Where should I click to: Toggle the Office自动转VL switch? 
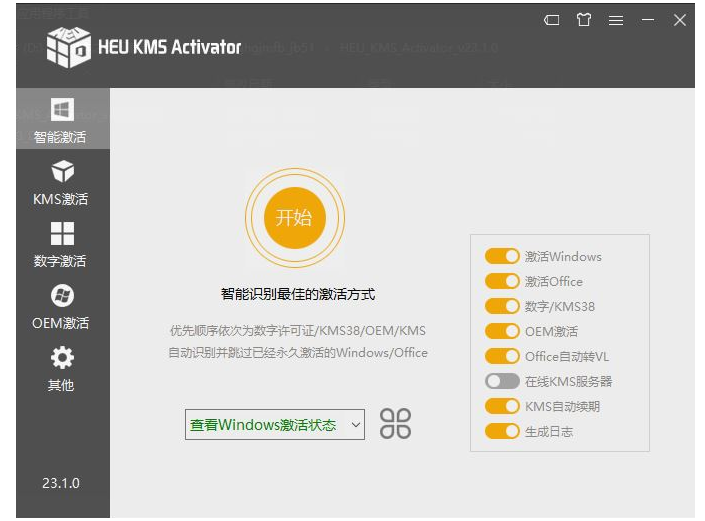[502, 357]
